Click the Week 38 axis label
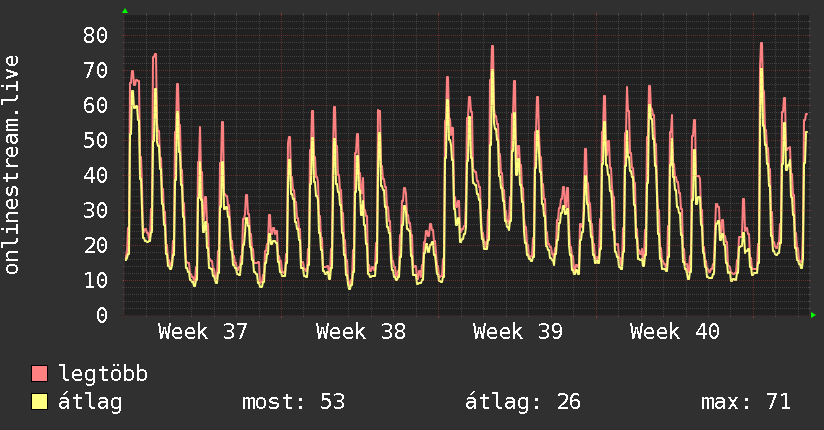This screenshot has width=824, height=430. click(360, 332)
